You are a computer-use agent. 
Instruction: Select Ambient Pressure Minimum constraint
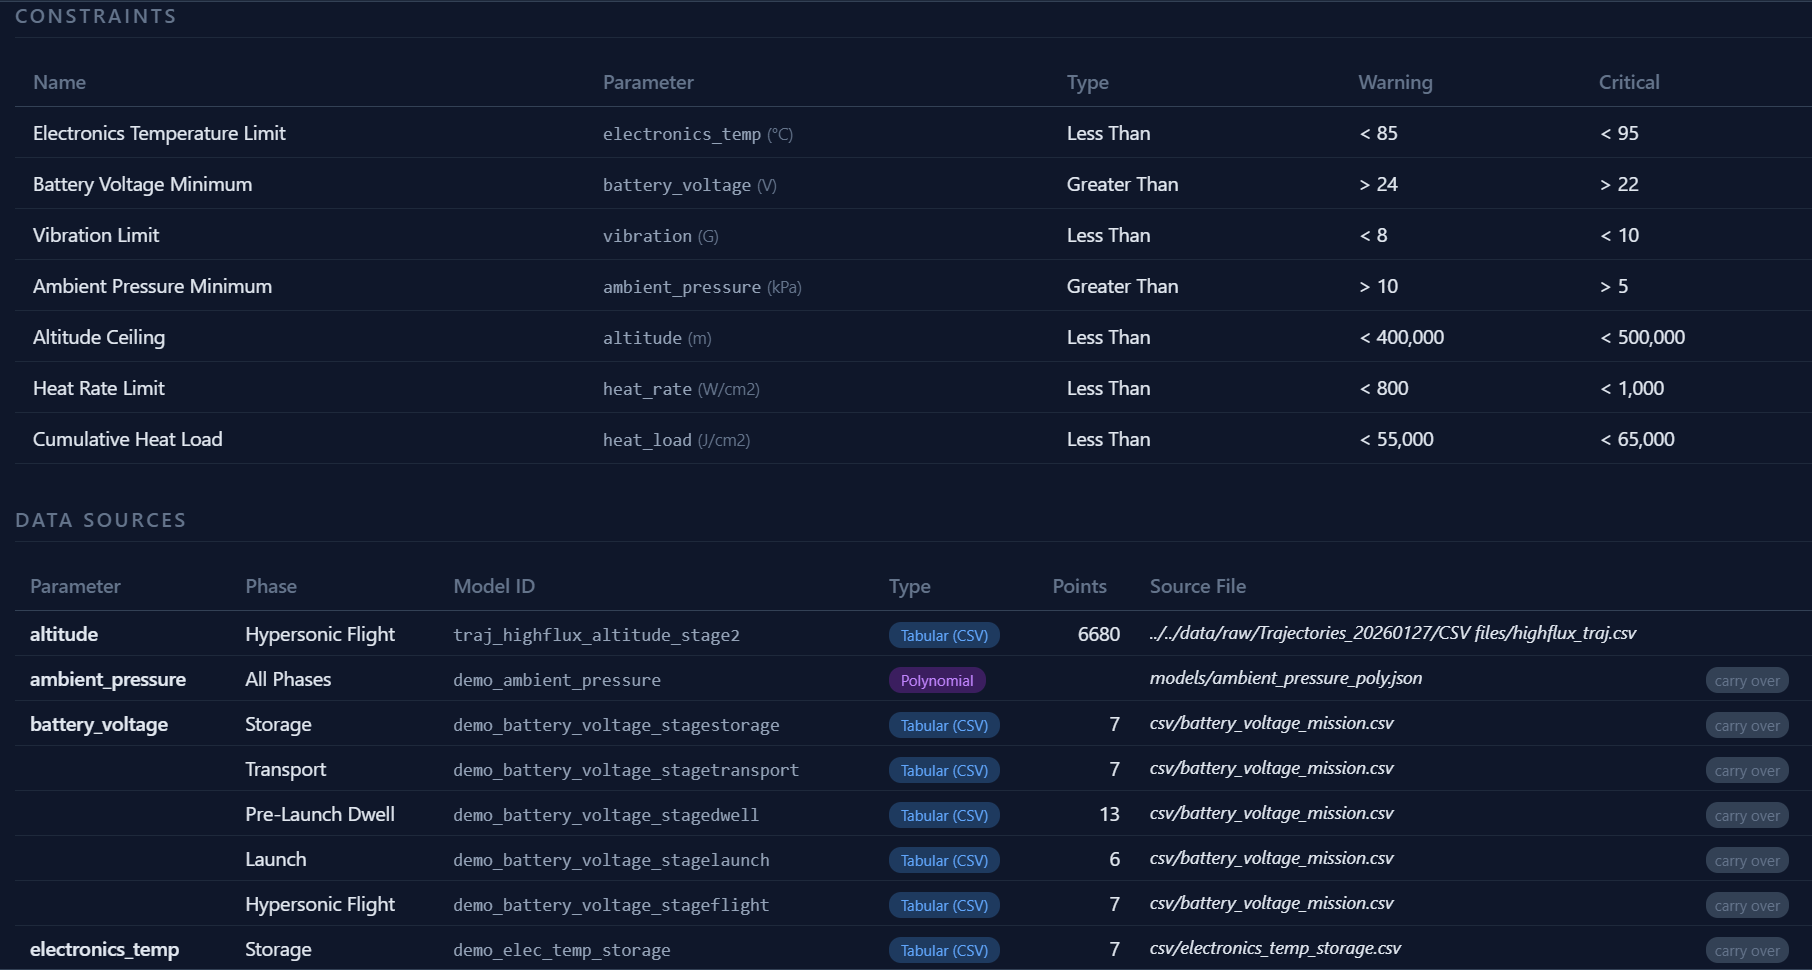point(152,286)
